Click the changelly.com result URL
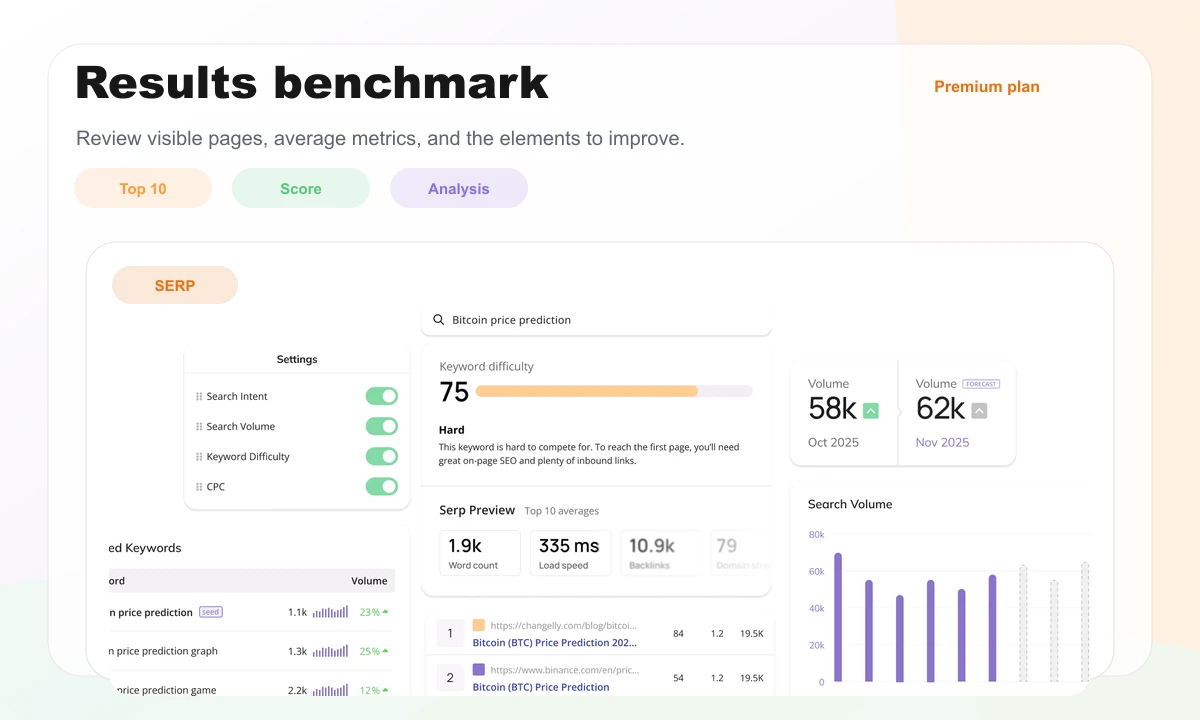The height and width of the screenshot is (720, 1200). pos(564,626)
